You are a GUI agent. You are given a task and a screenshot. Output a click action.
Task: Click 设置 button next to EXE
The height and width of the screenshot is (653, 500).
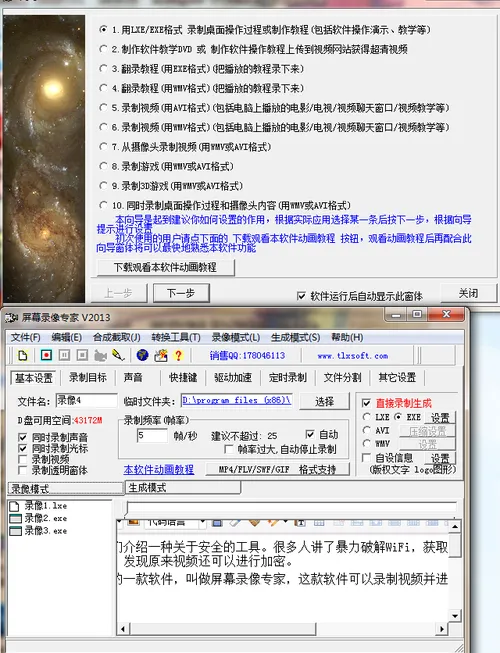click(440, 417)
